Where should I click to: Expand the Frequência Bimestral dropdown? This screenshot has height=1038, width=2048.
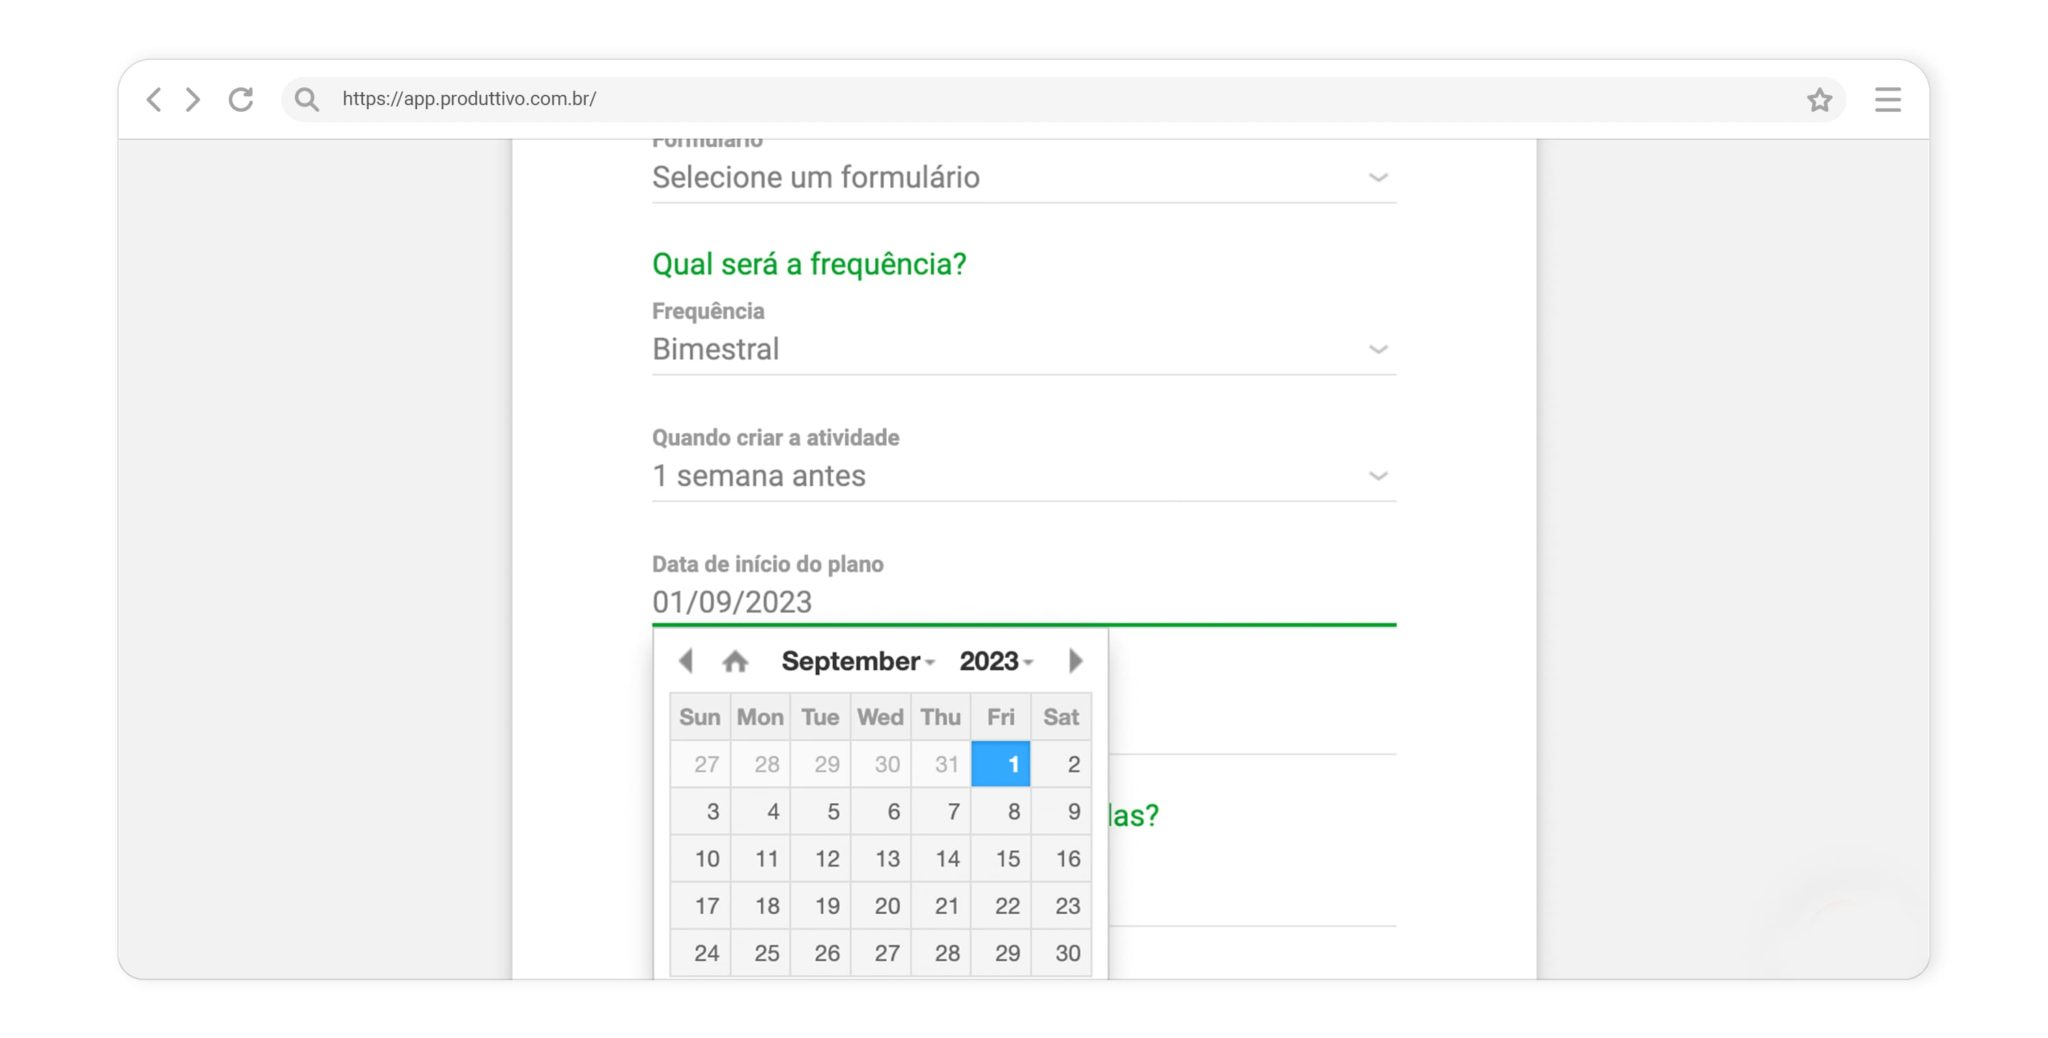1023,349
